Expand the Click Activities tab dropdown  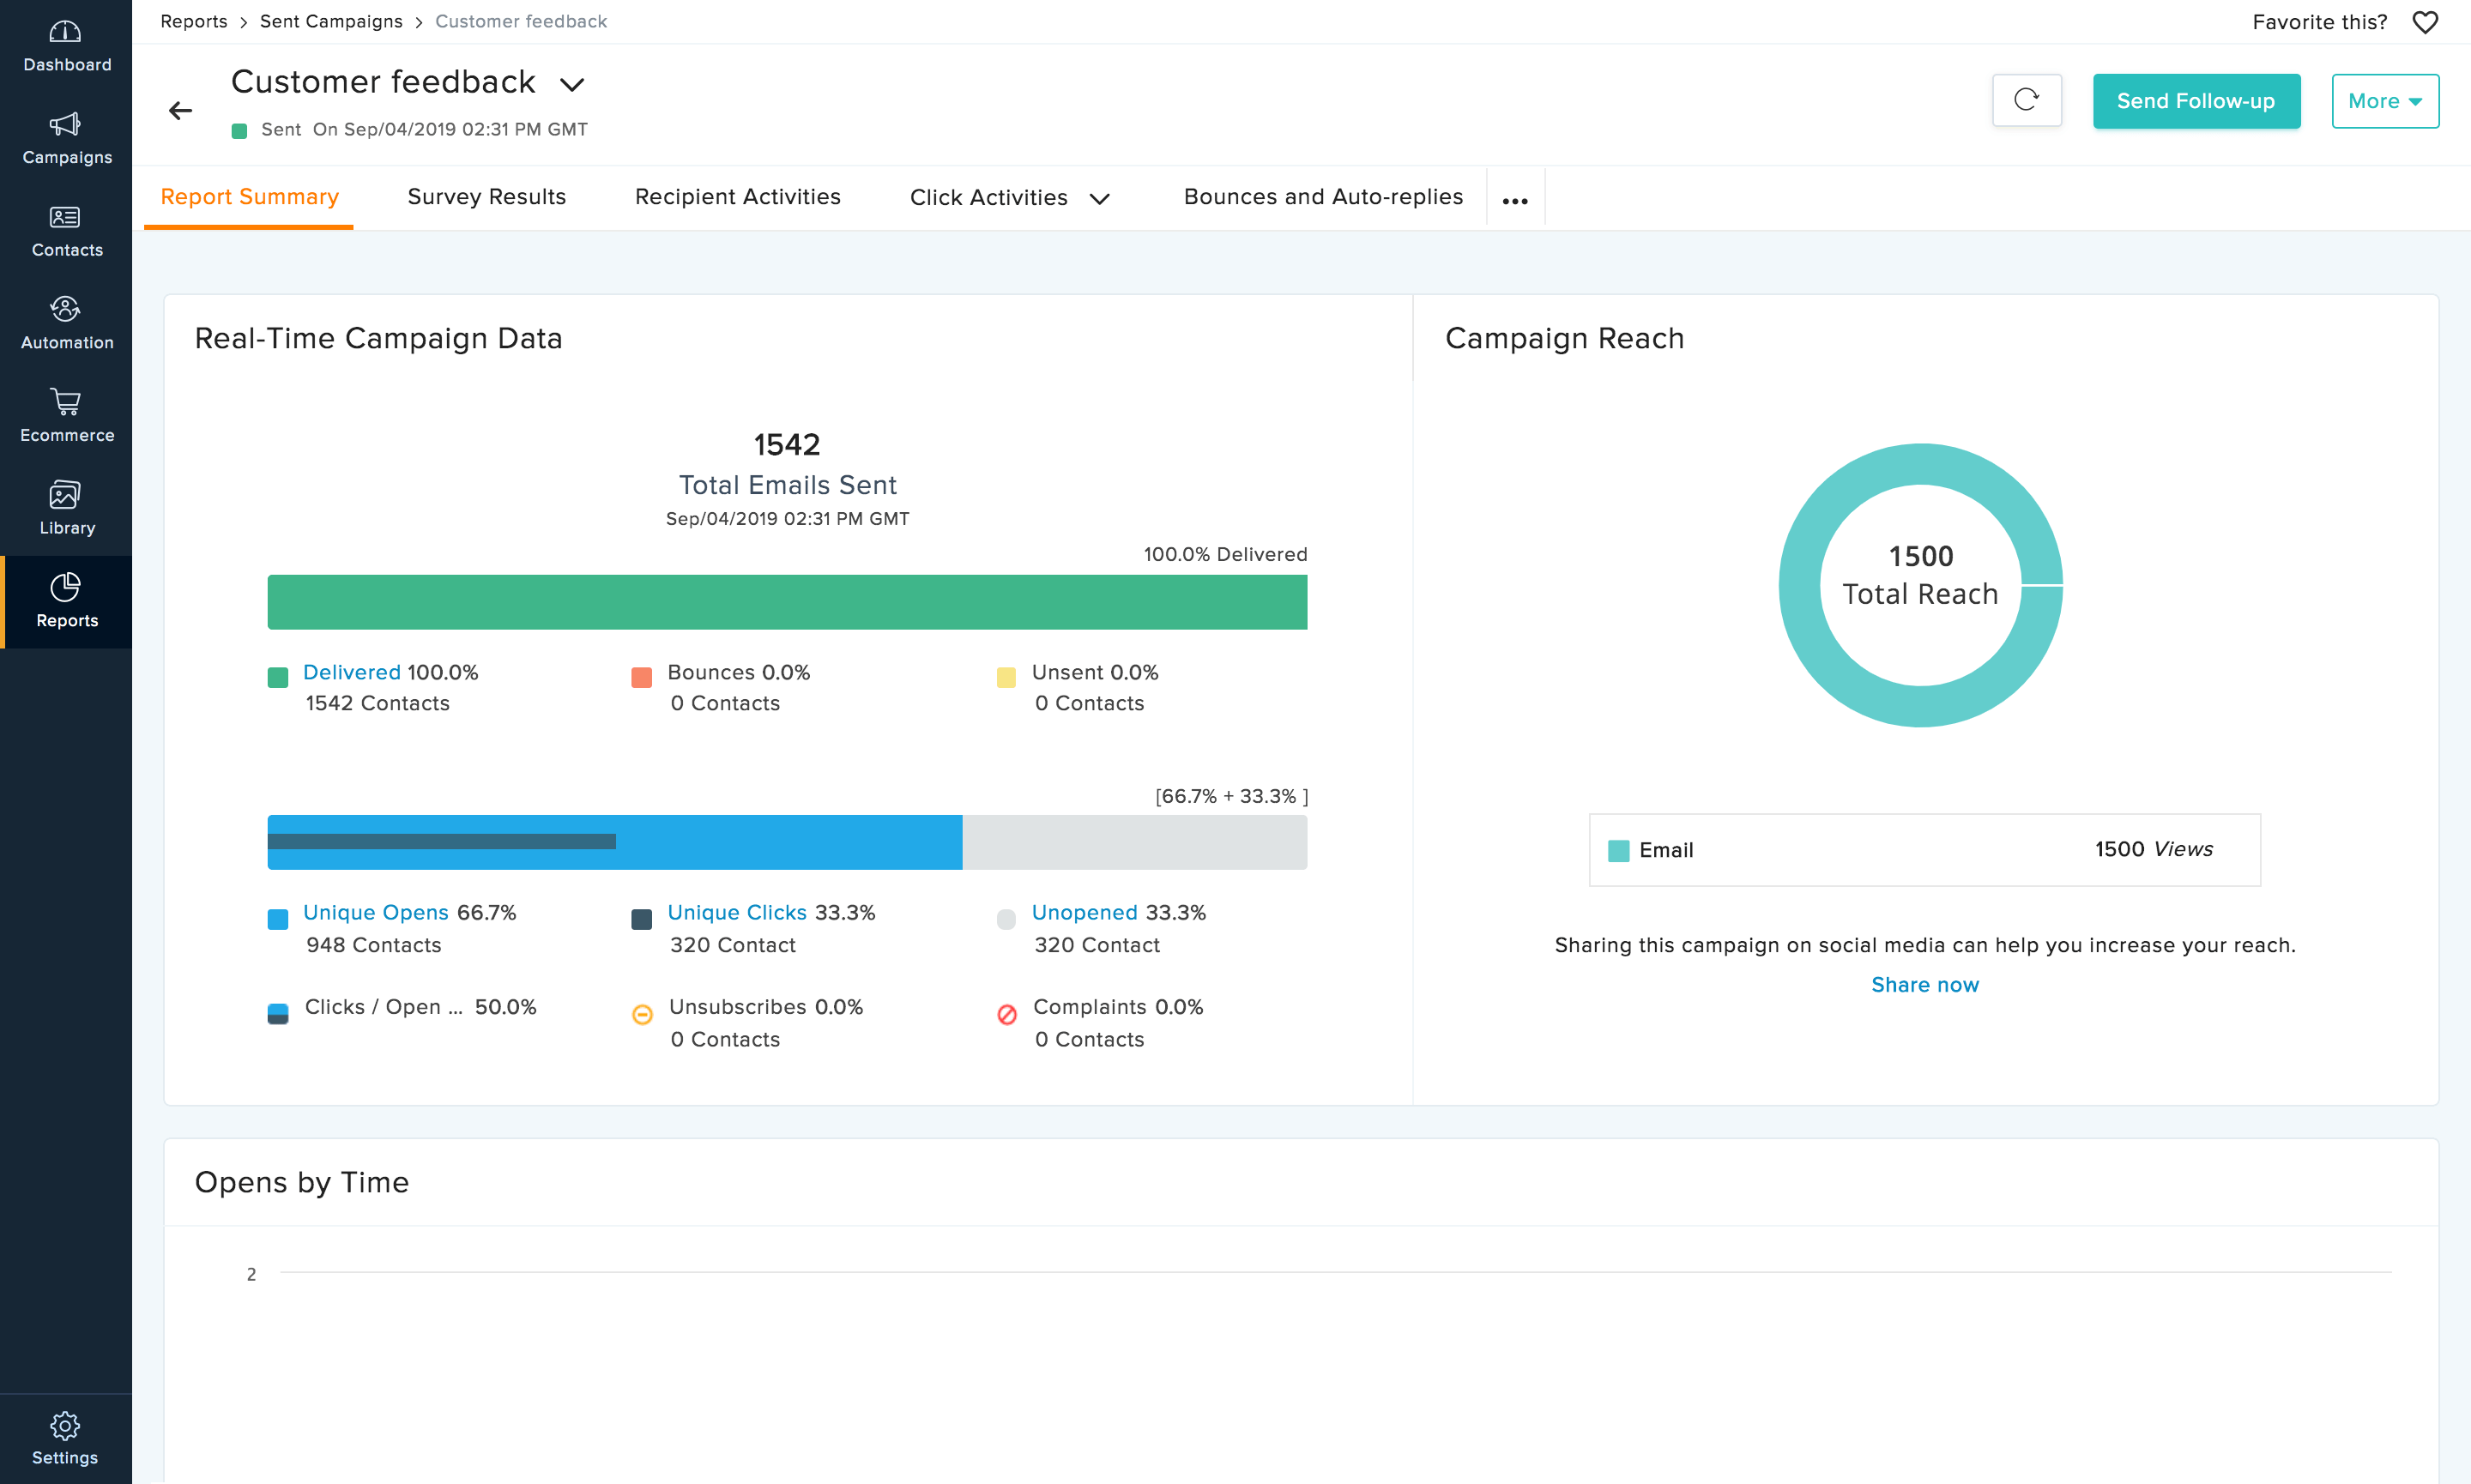pos(1099,199)
